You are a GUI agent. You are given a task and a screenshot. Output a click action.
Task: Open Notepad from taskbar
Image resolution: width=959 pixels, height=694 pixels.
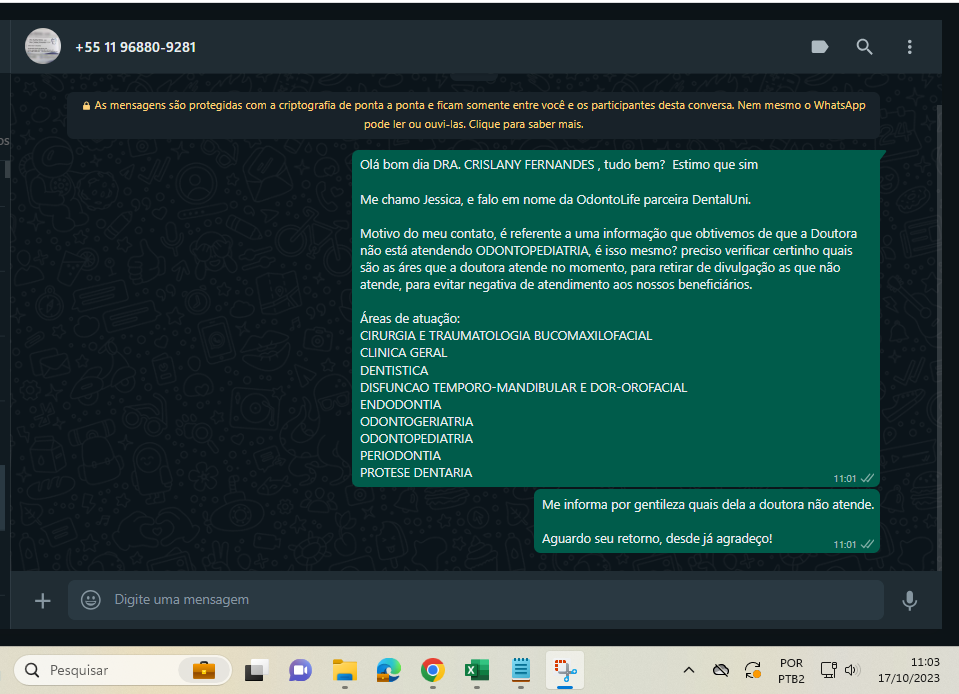pyautogui.click(x=520, y=670)
